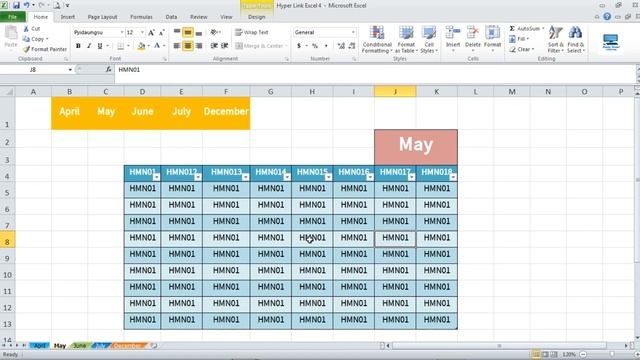Viewport: 640px width, 360px height.
Task: Switch to the Insert ribbon tab
Action: tap(67, 17)
